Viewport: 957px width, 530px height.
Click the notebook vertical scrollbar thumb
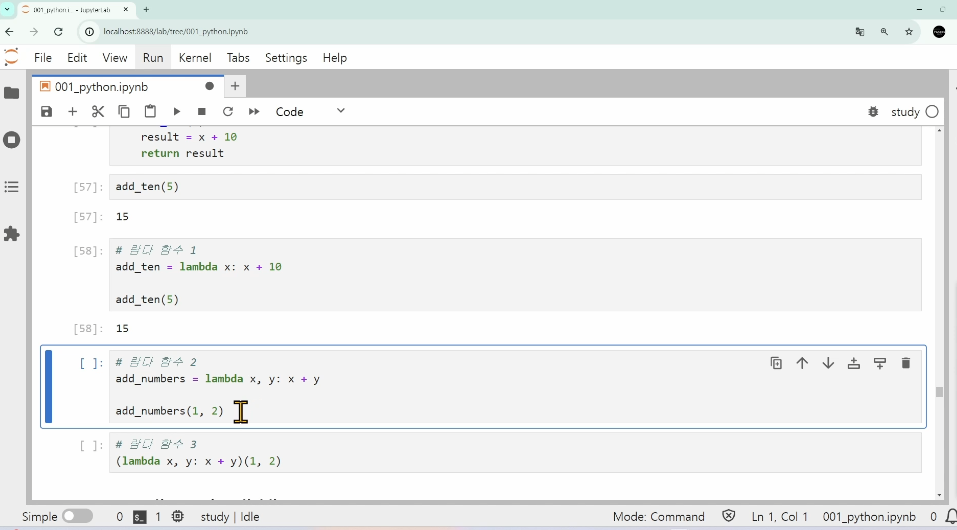pyautogui.click(x=939, y=391)
